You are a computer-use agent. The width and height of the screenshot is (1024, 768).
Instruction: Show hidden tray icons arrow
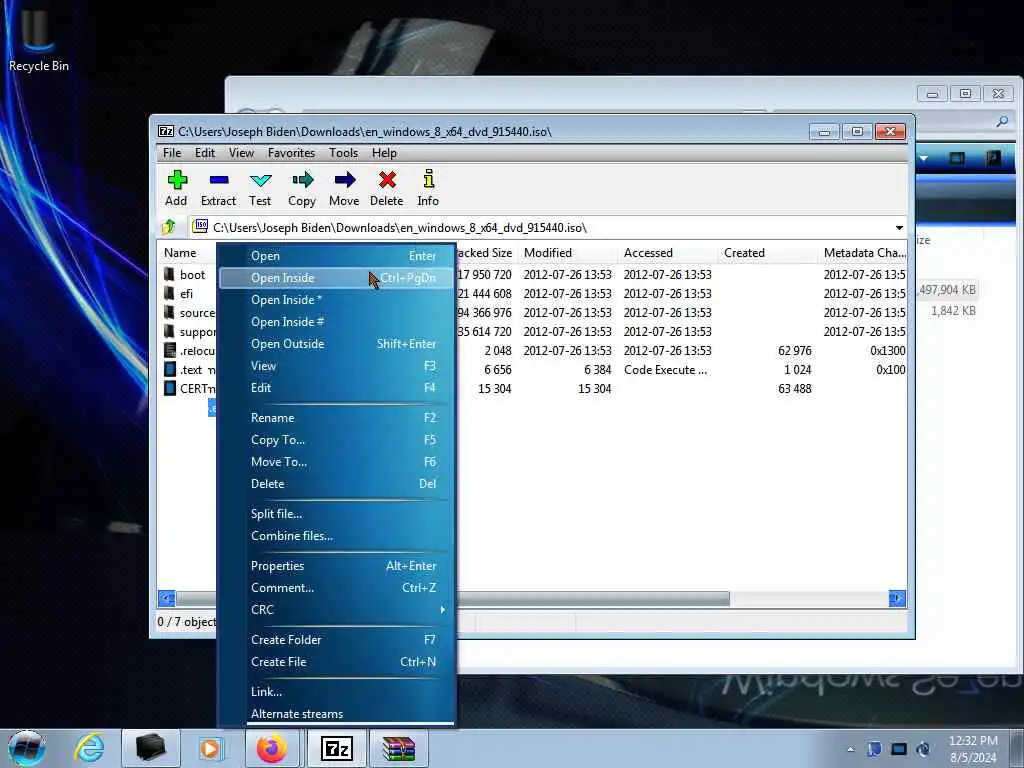[850, 749]
